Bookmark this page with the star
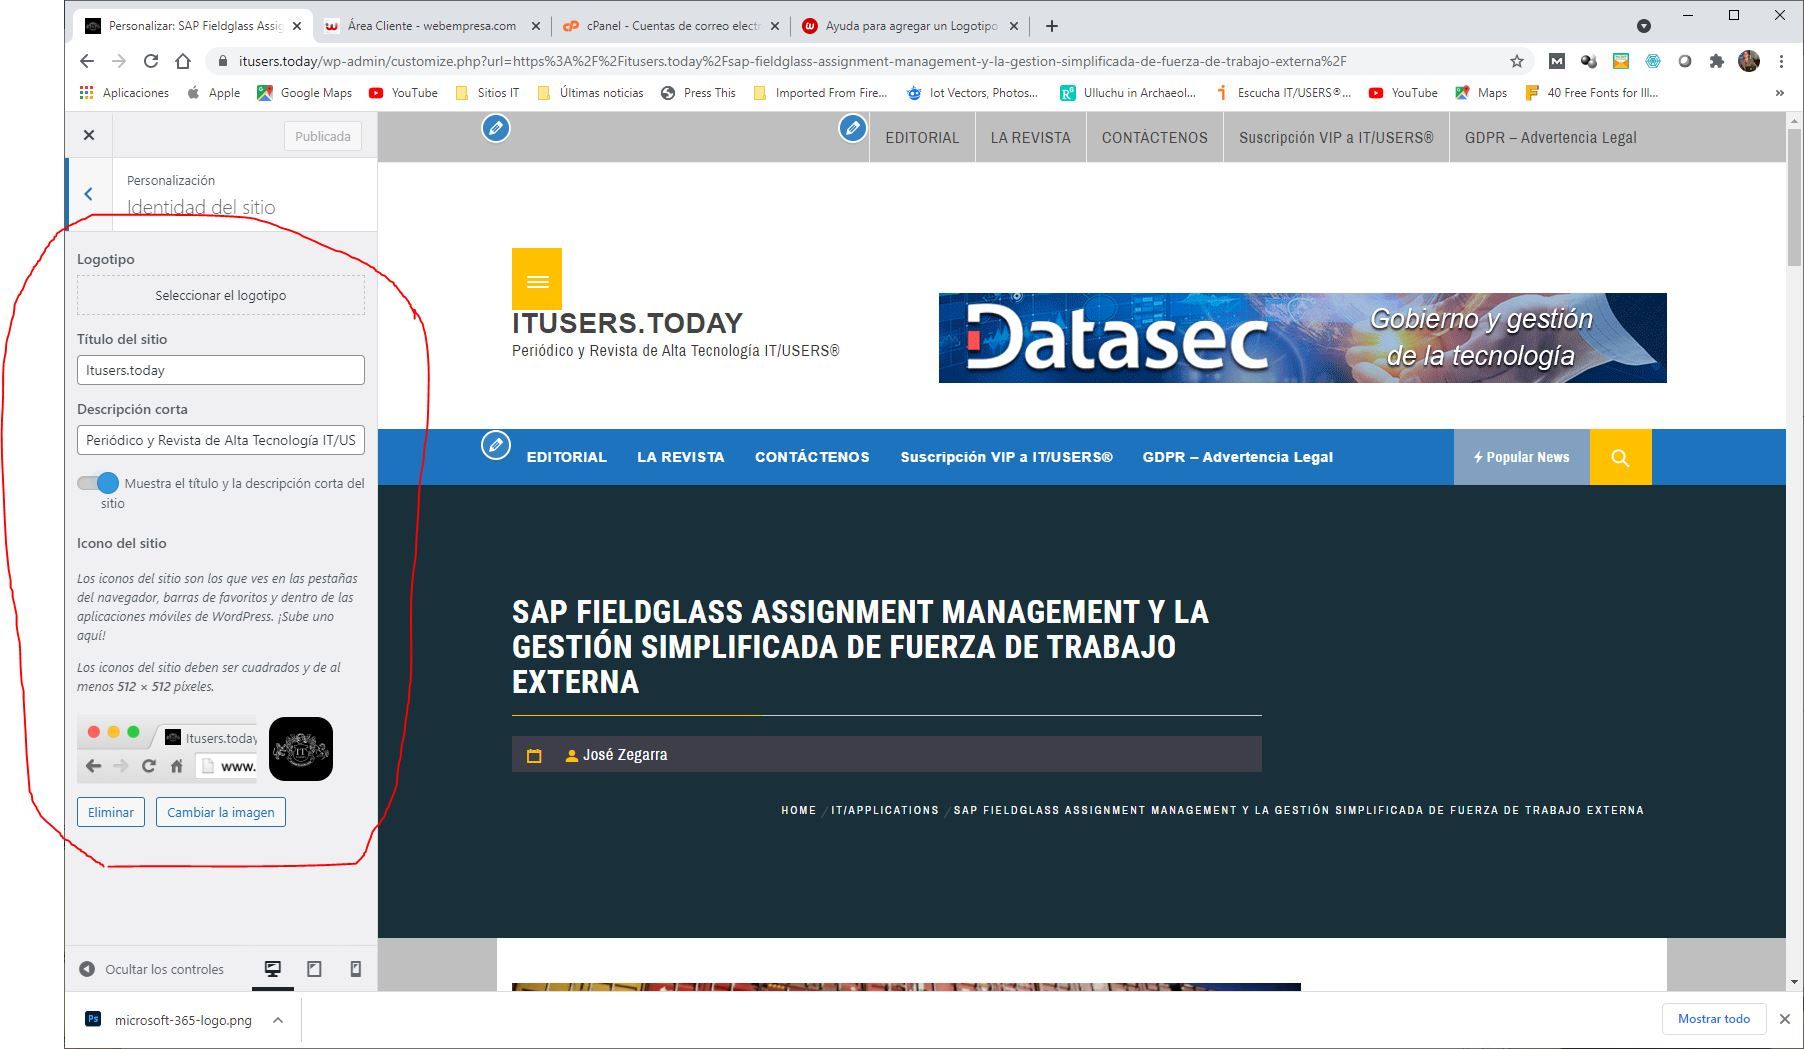 pos(1517,61)
